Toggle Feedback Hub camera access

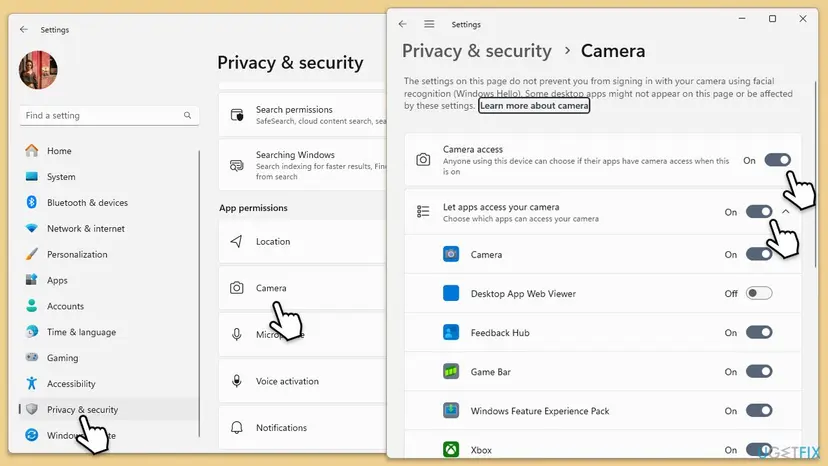tap(759, 332)
